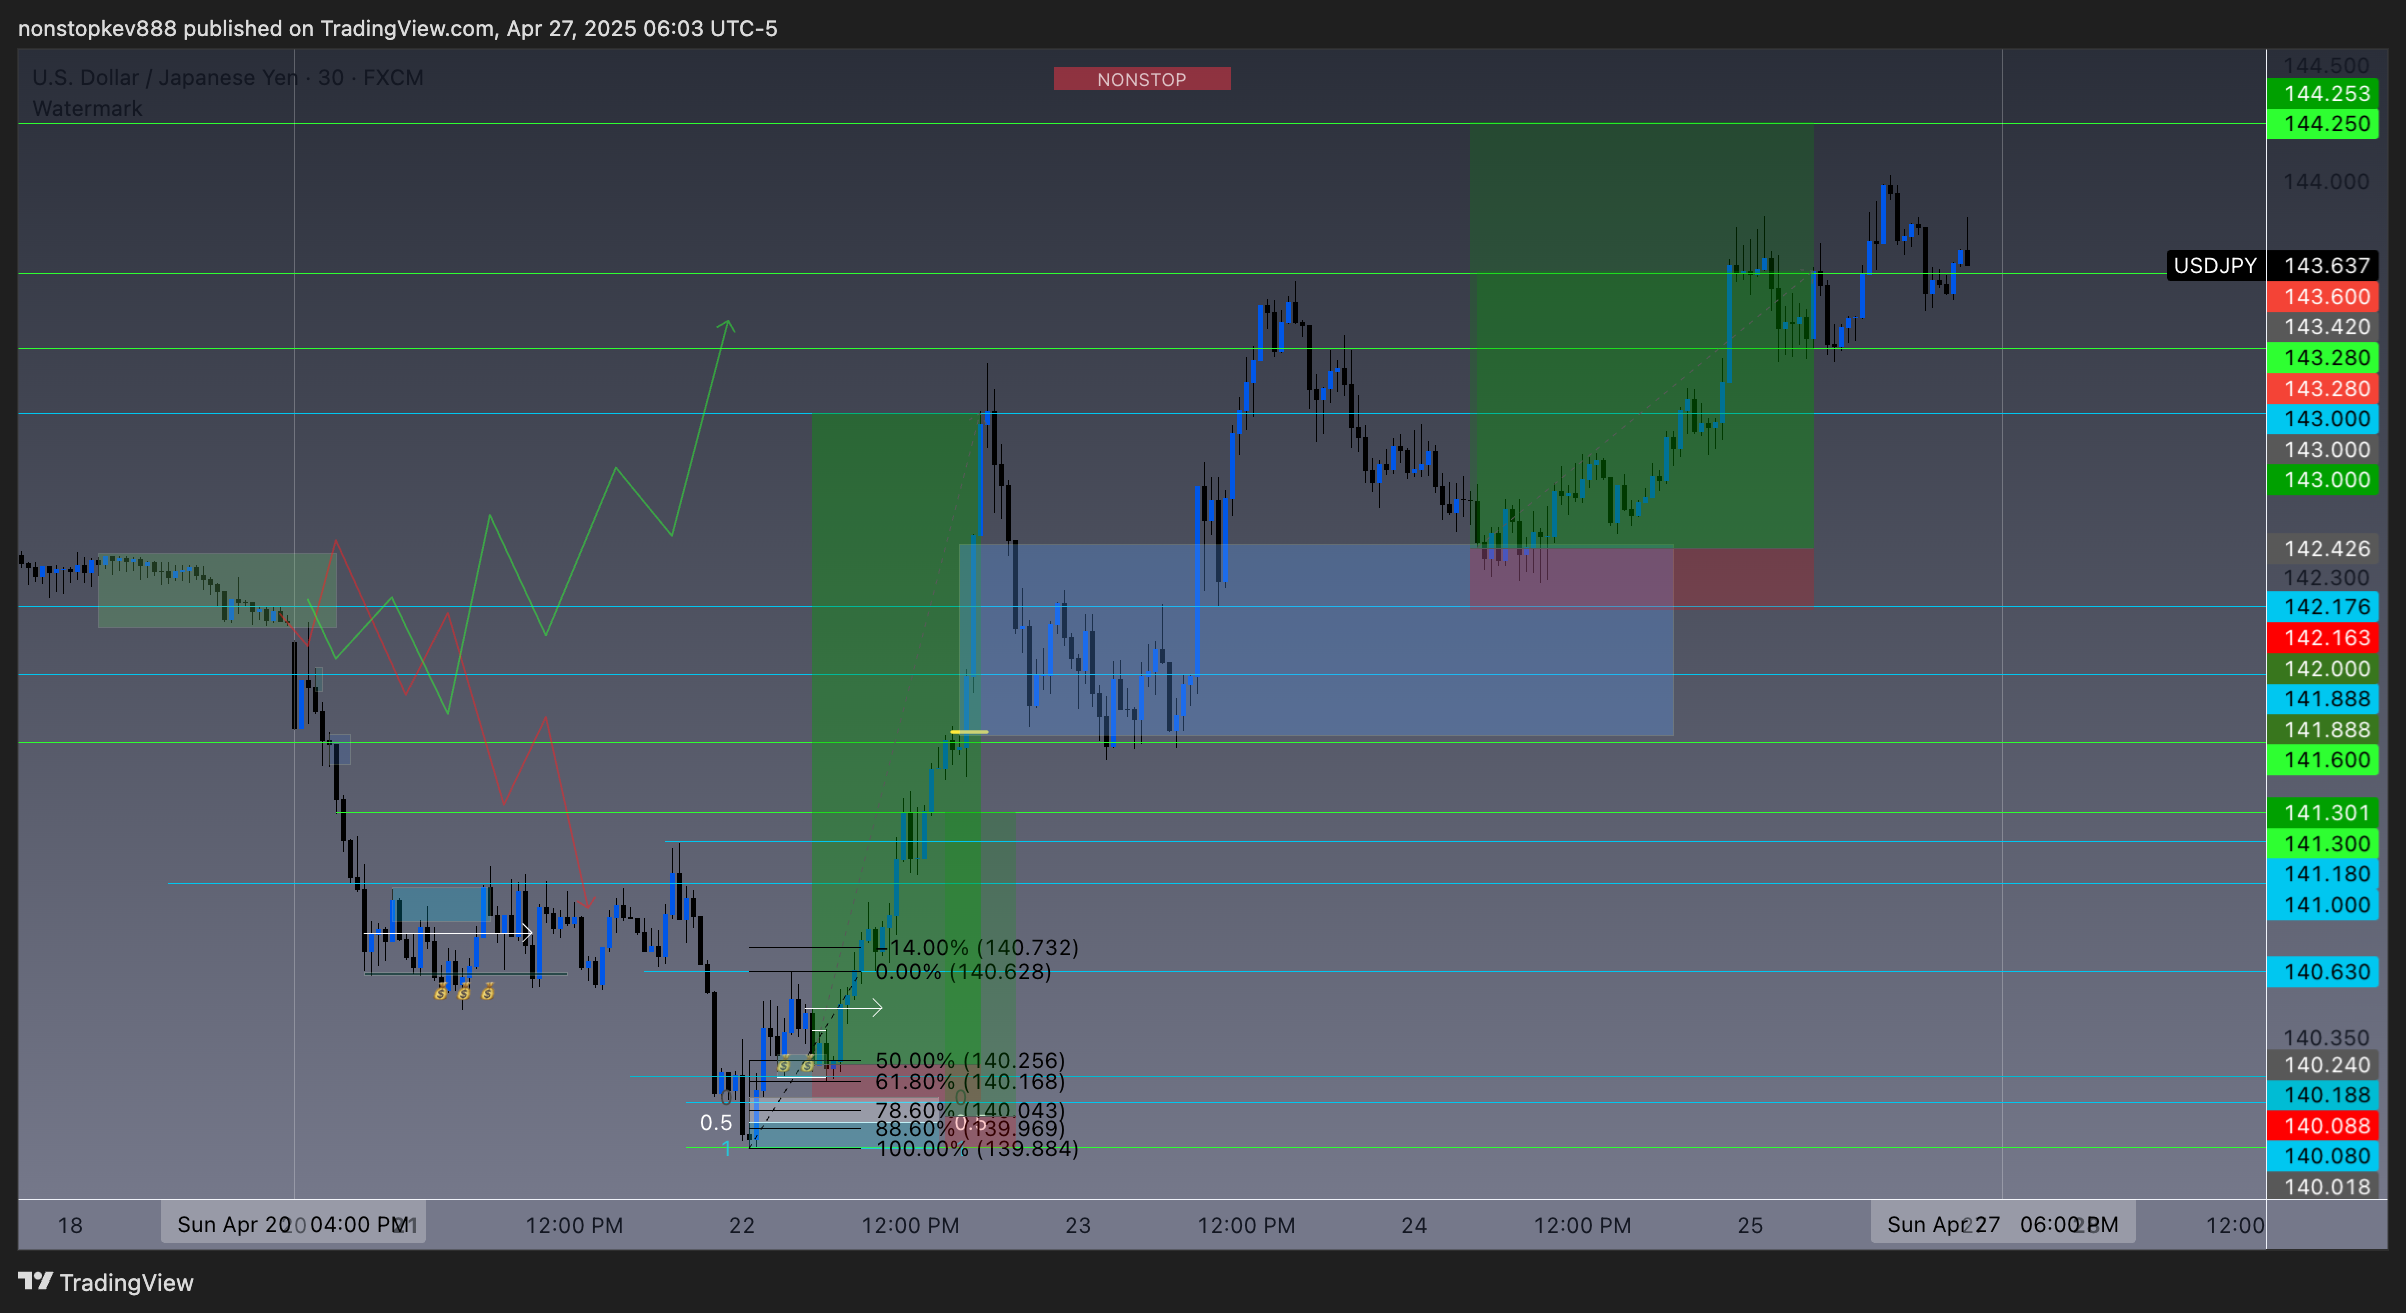Select the red 143.600 price label

click(x=2322, y=296)
